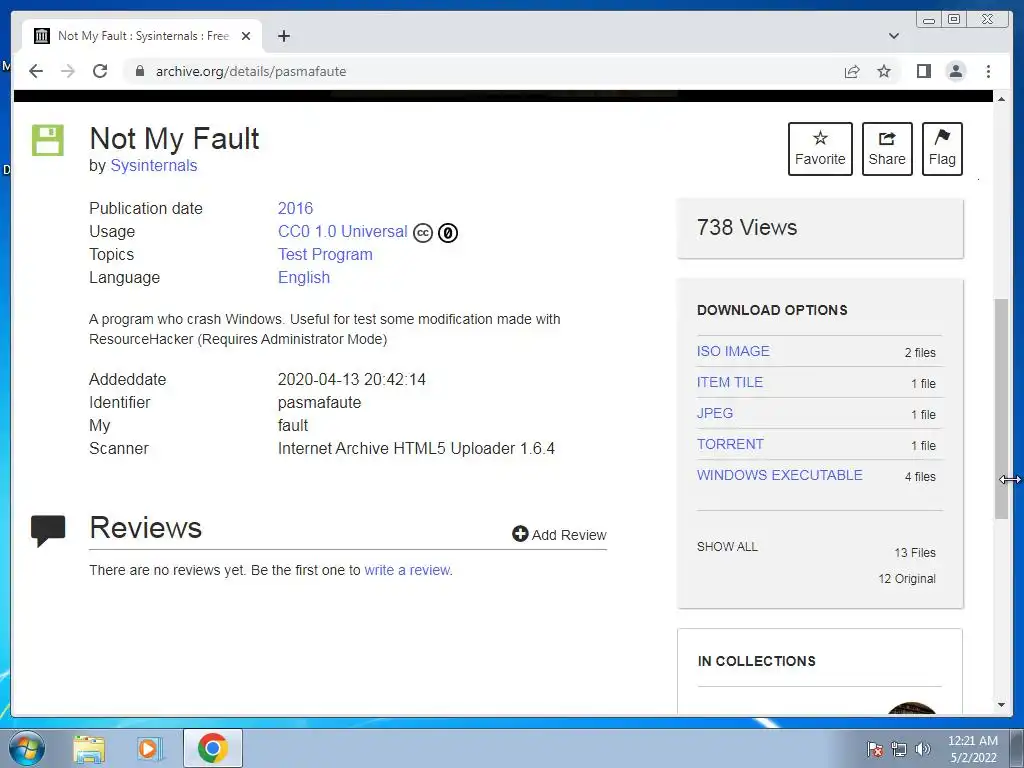This screenshot has height=768, width=1024.
Task: Open WINDOWS EXECUTABLE download option
Action: point(779,475)
